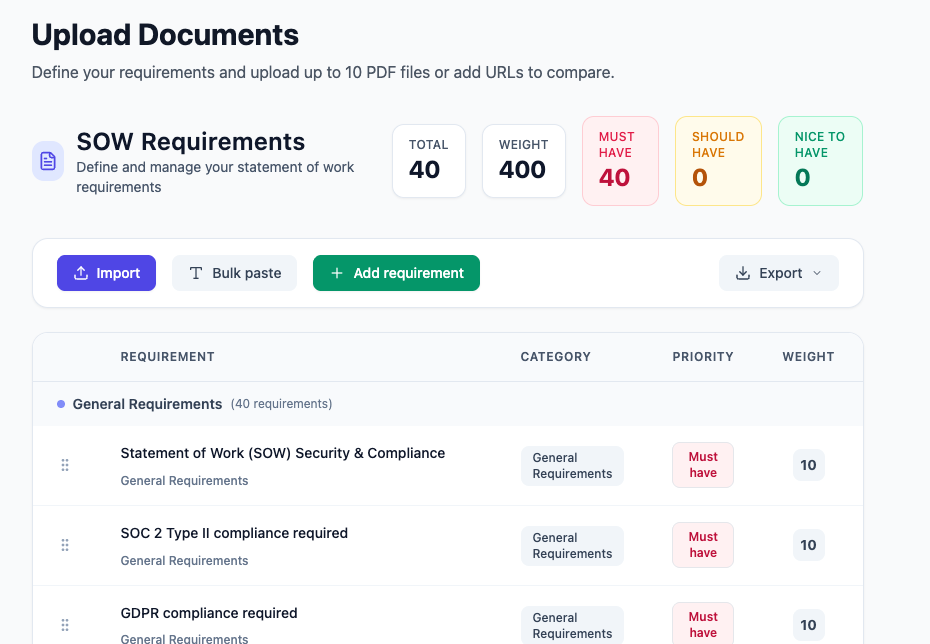930x644 pixels.
Task: Filter by Nice to Have stat card
Action: pyautogui.click(x=820, y=161)
